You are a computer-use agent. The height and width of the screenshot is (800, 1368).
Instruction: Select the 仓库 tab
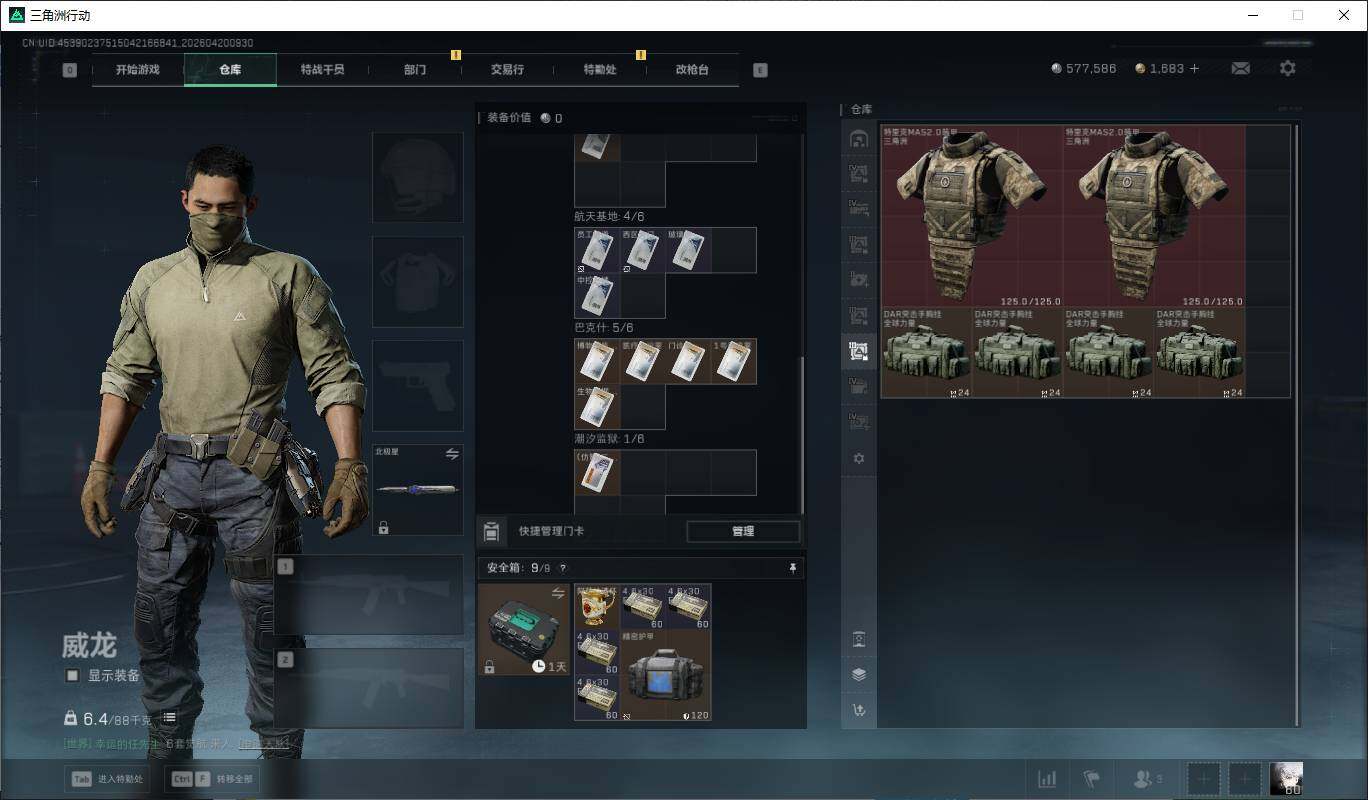click(230, 70)
